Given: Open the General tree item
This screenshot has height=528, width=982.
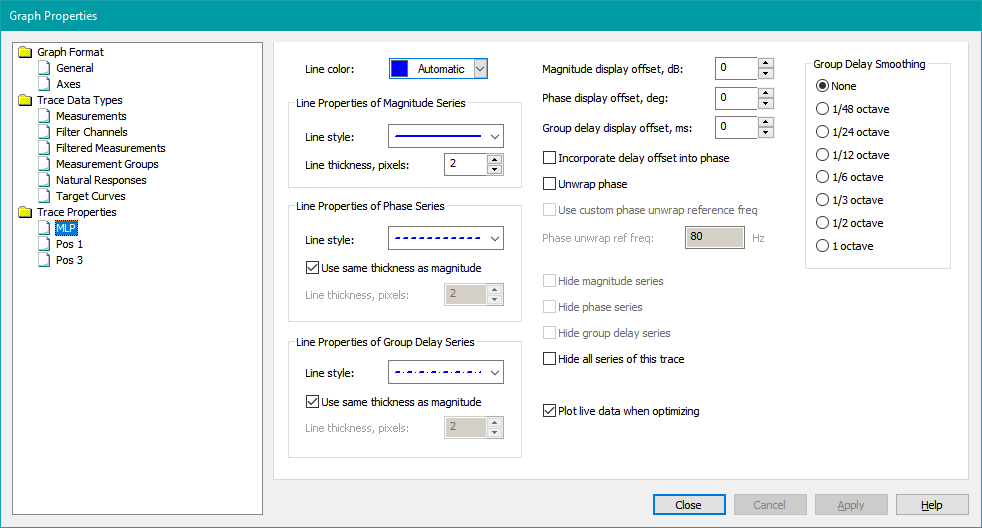Looking at the screenshot, I should tap(75, 68).
